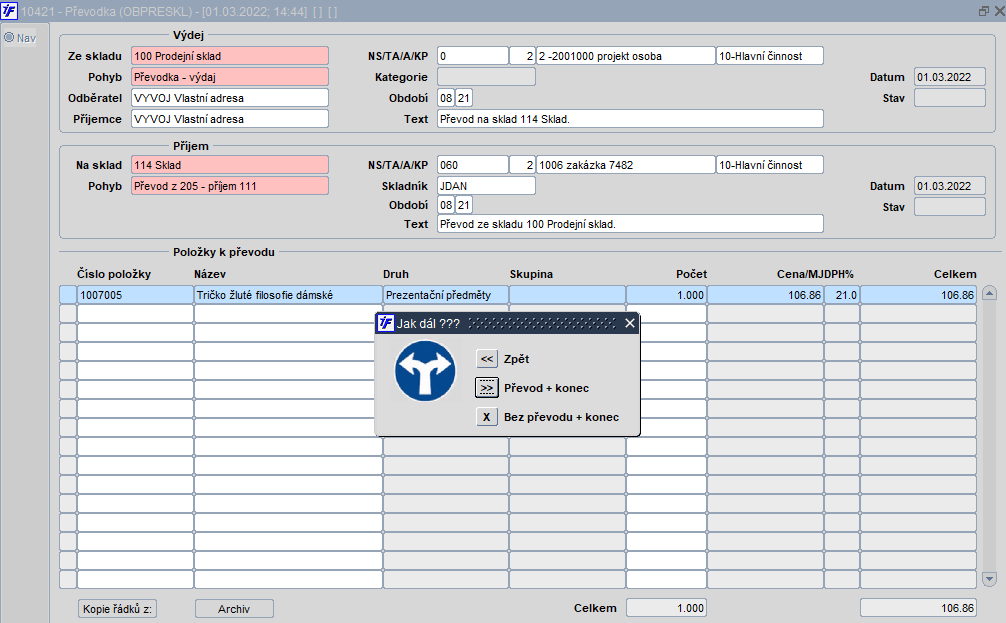
Task: Click the total Počet summary field 1.000
Action: tap(666, 608)
